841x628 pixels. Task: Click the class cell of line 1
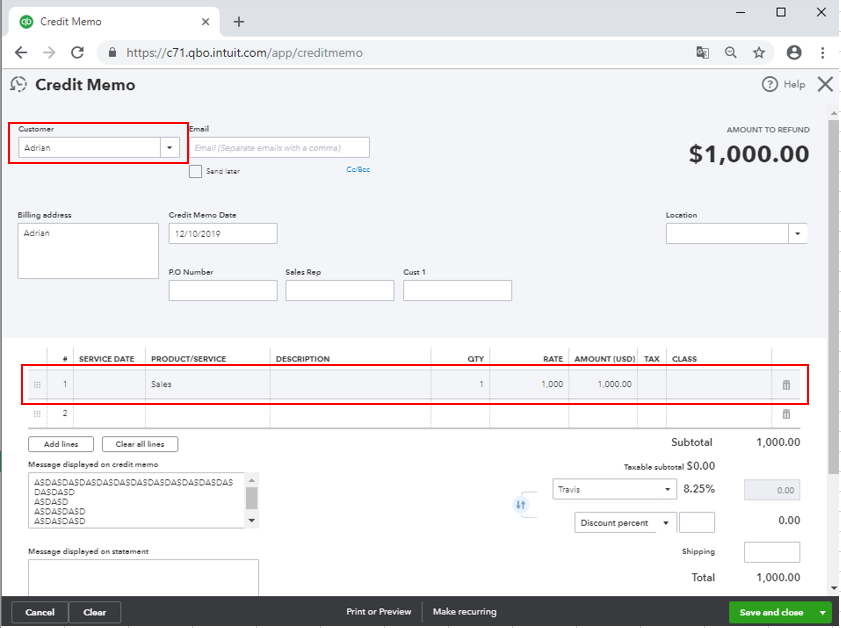point(719,385)
